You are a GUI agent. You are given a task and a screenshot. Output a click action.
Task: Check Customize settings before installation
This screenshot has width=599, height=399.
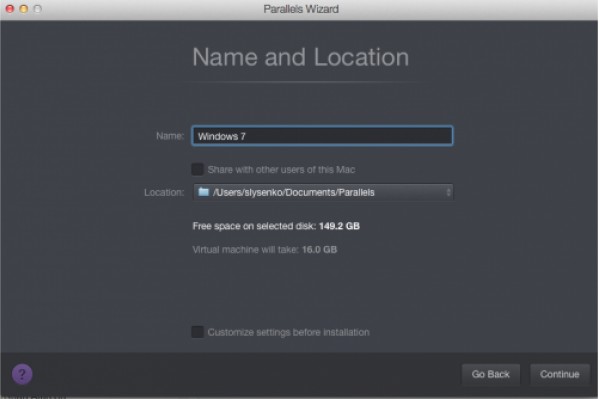coord(198,332)
